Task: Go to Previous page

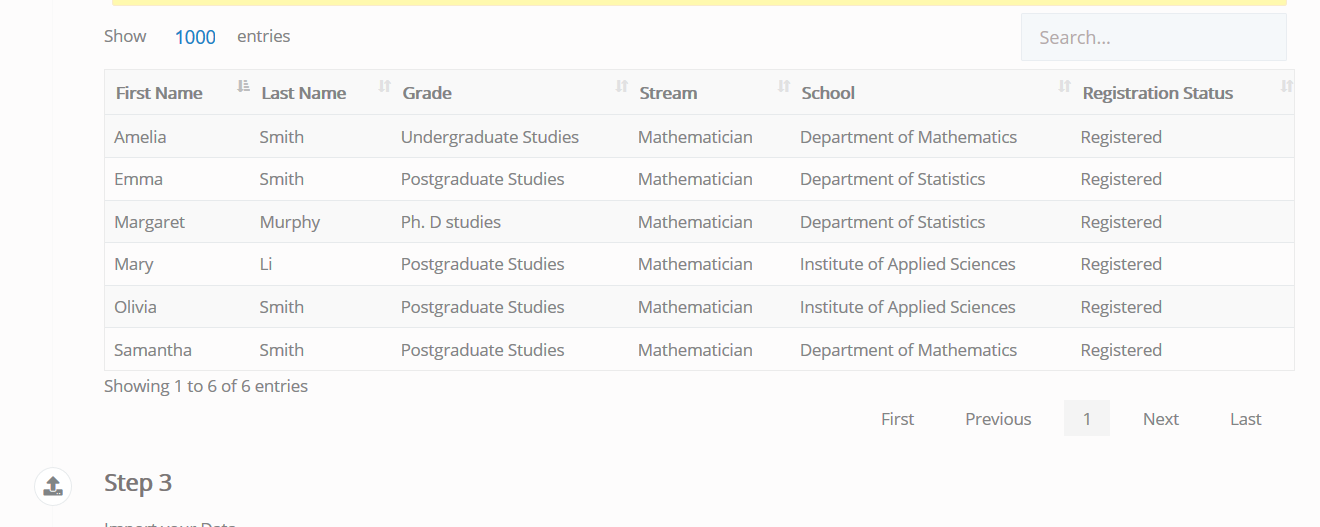Action: (x=998, y=419)
